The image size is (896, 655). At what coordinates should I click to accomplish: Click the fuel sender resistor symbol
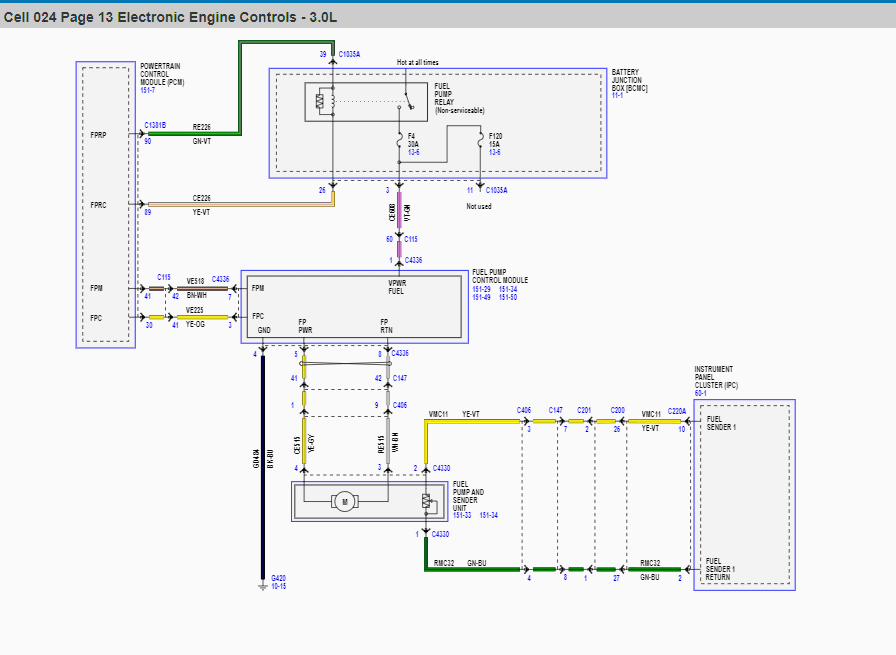tap(426, 501)
